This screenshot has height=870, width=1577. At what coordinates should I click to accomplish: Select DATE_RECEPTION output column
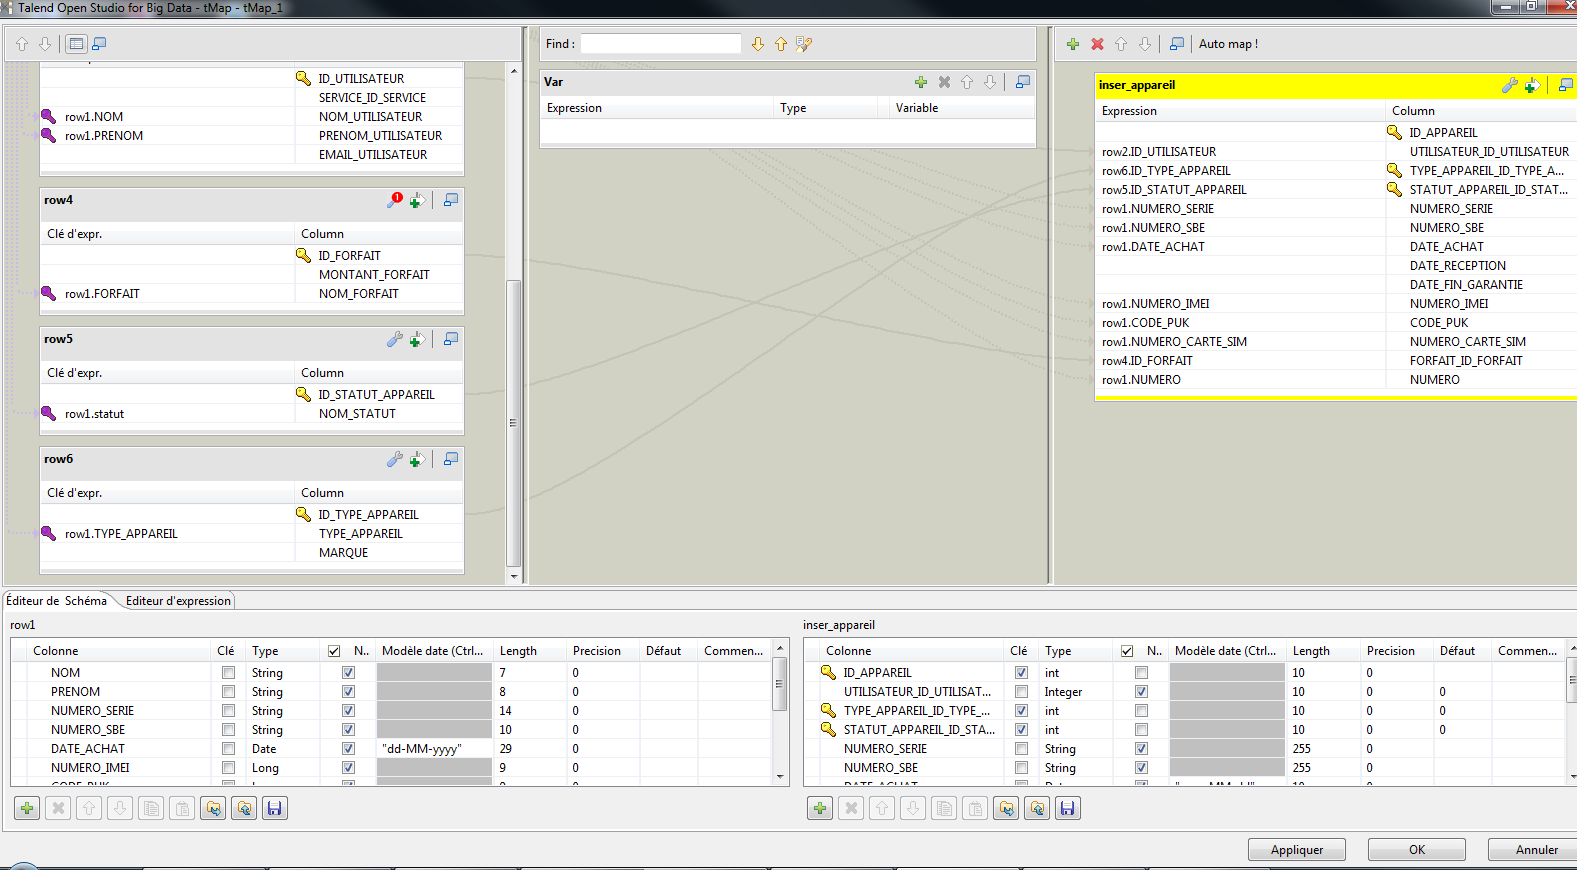1458,266
